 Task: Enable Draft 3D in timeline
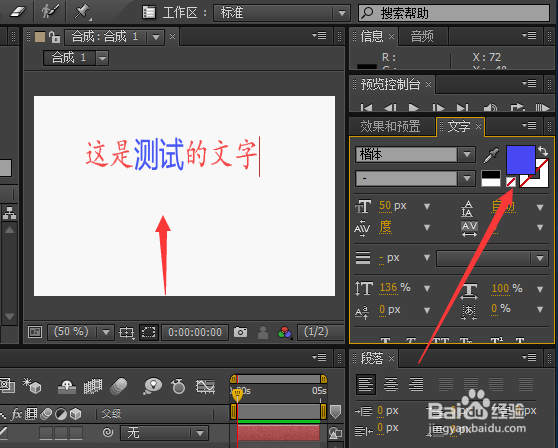[32, 386]
